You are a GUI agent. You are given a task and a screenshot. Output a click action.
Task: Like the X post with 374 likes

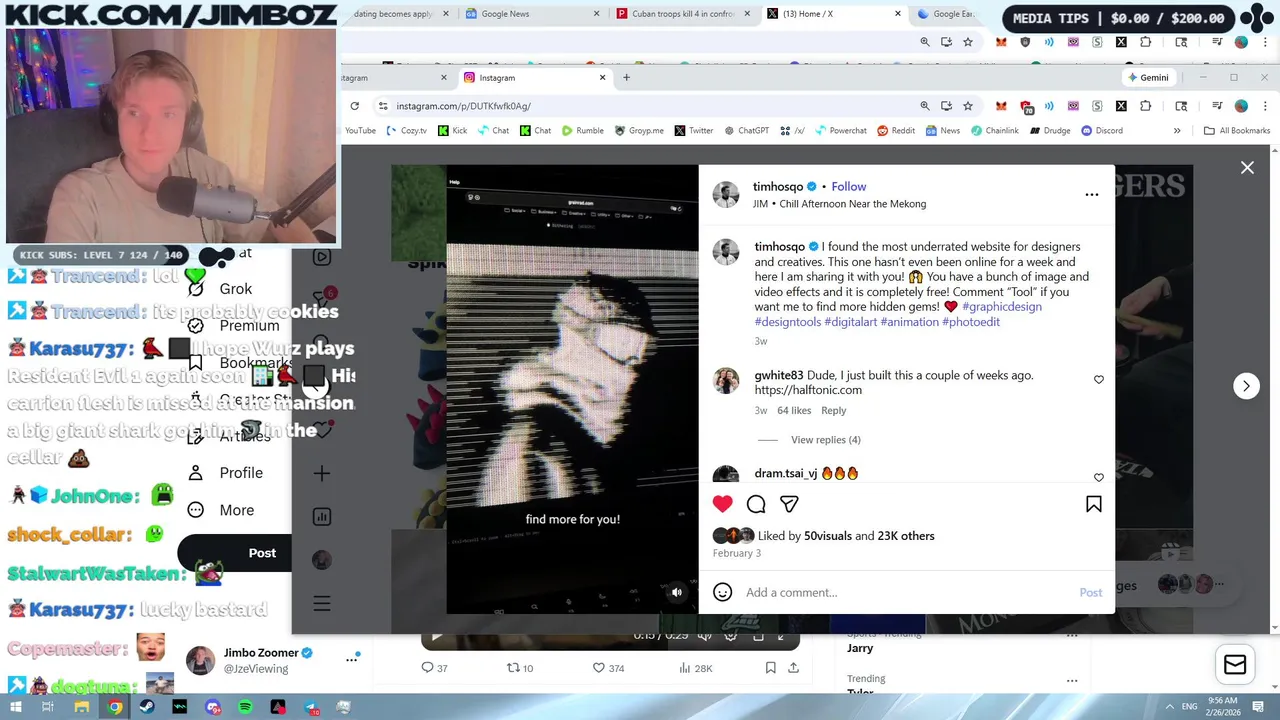(608, 668)
